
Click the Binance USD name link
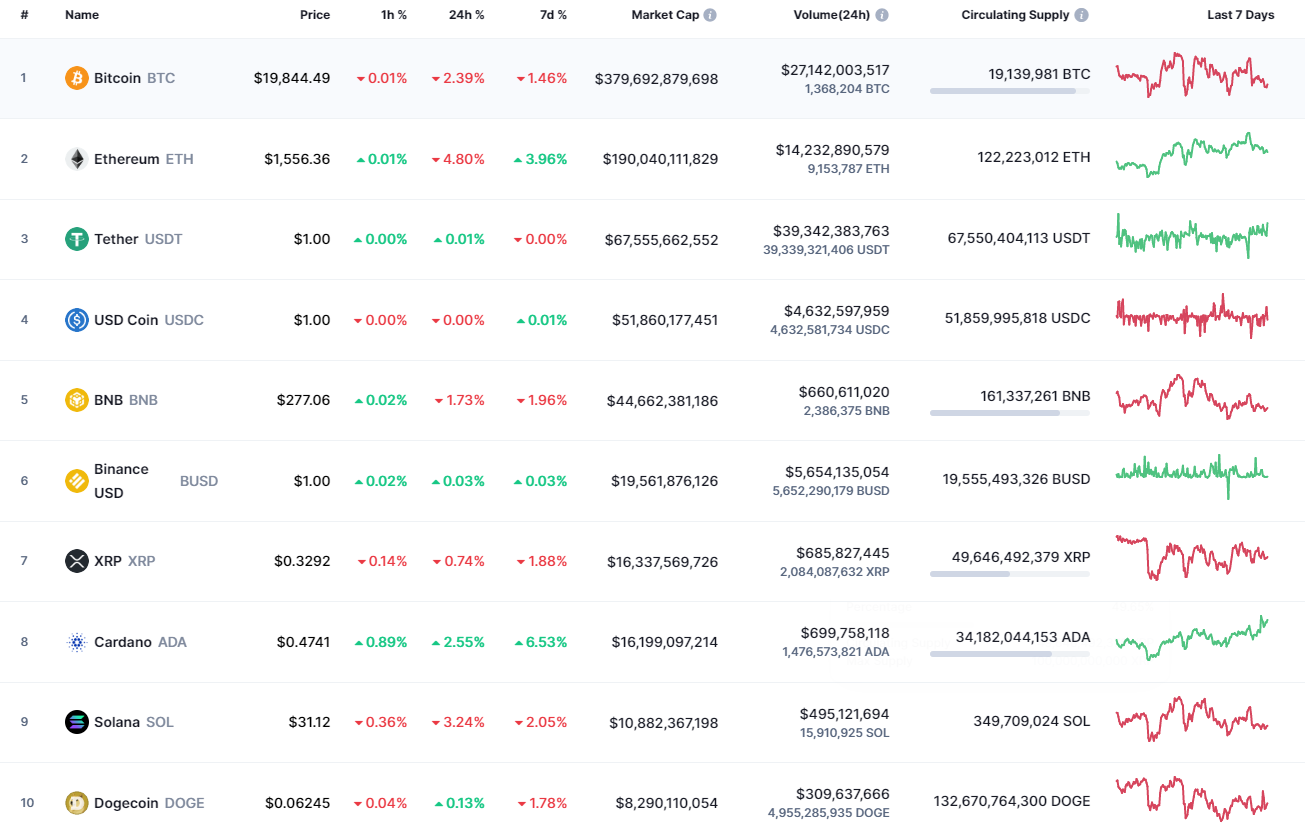[x=121, y=479]
